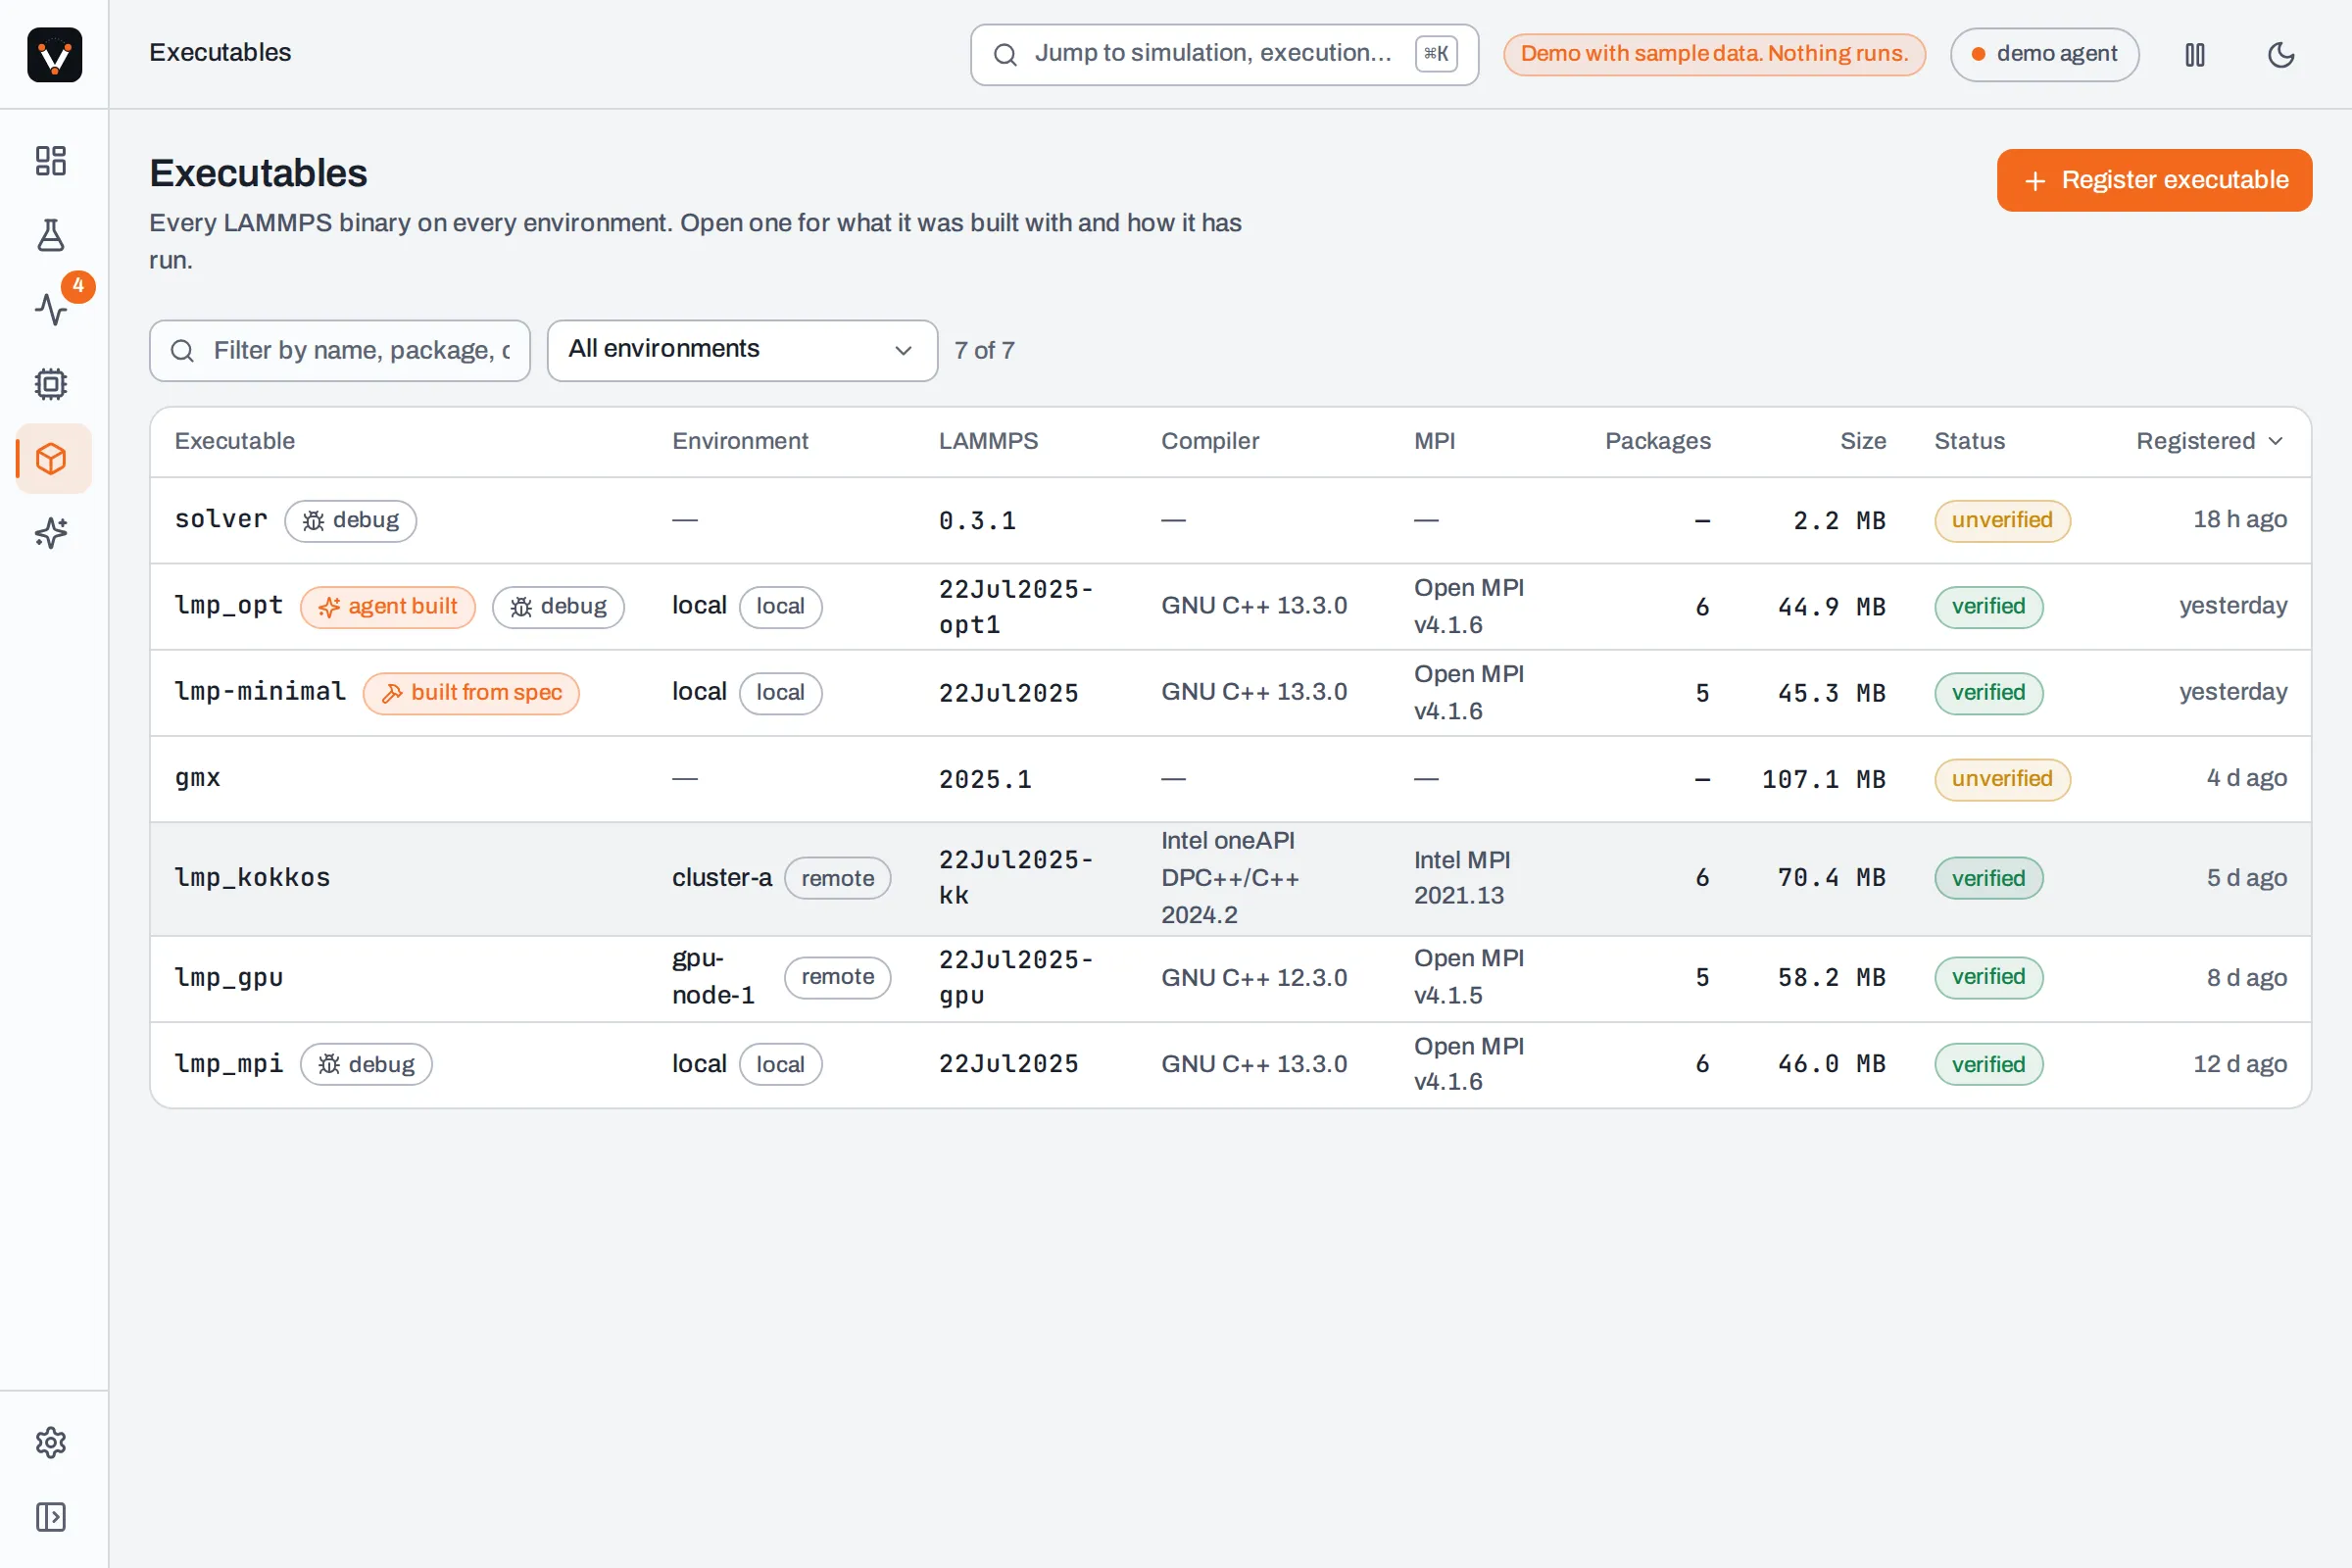Click the Intel MPI 2021.13 cell
Screen dimensions: 2352x1568
pos(1462,878)
